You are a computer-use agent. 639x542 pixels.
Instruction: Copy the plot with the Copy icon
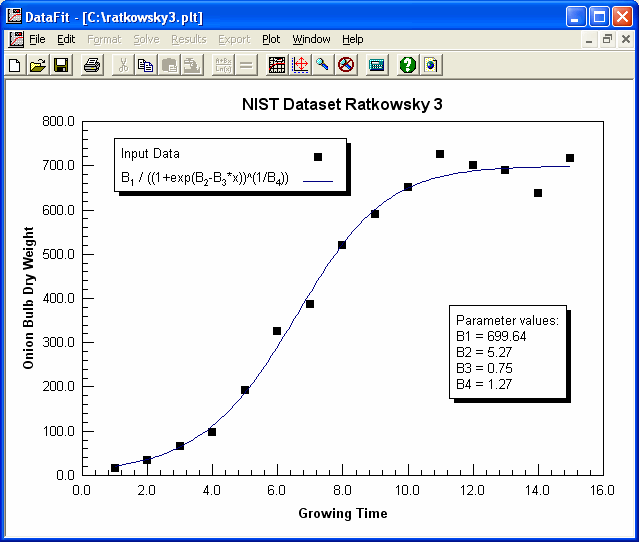tap(145, 65)
